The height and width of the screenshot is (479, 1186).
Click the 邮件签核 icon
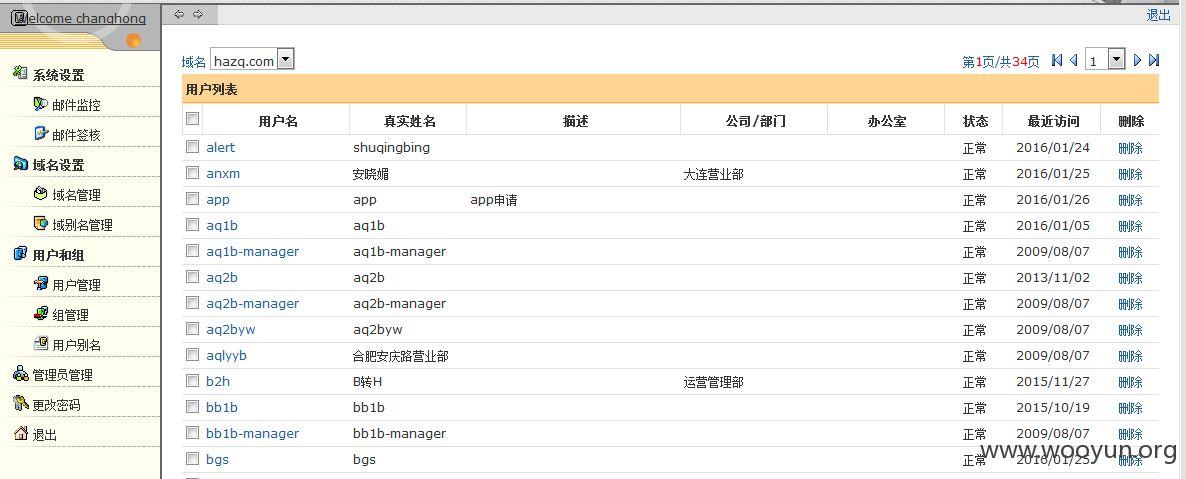41,134
